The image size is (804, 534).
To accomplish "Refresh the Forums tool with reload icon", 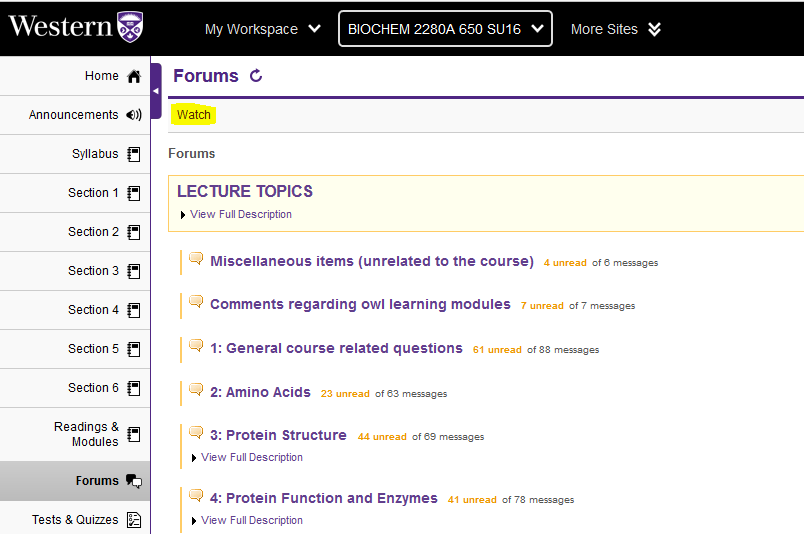I will click(x=256, y=76).
